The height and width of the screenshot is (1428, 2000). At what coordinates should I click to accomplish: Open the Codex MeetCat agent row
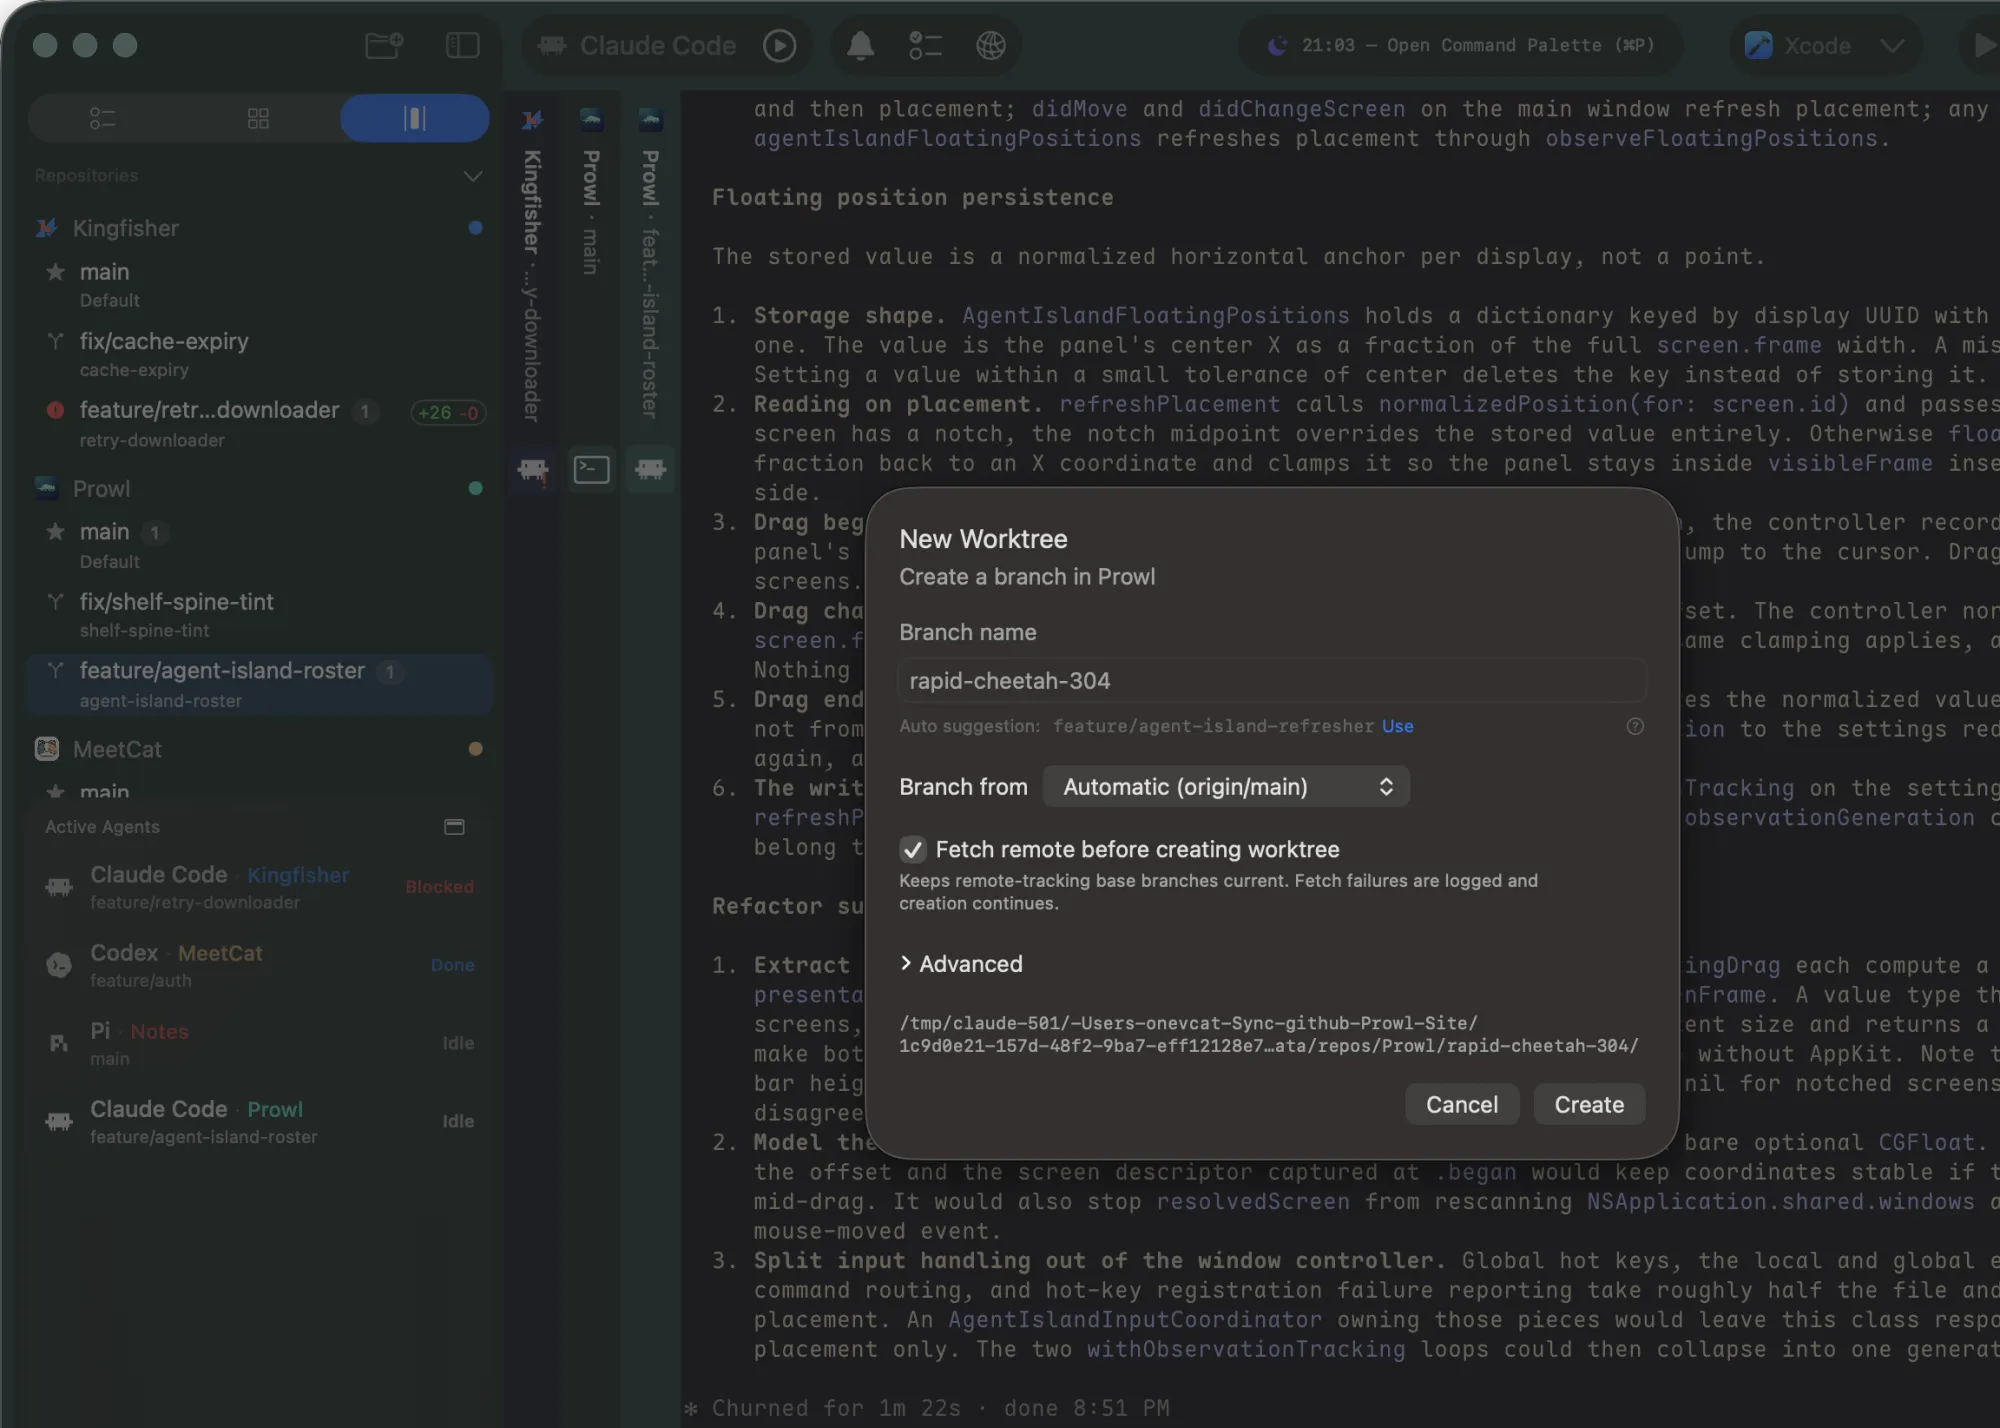point(260,965)
